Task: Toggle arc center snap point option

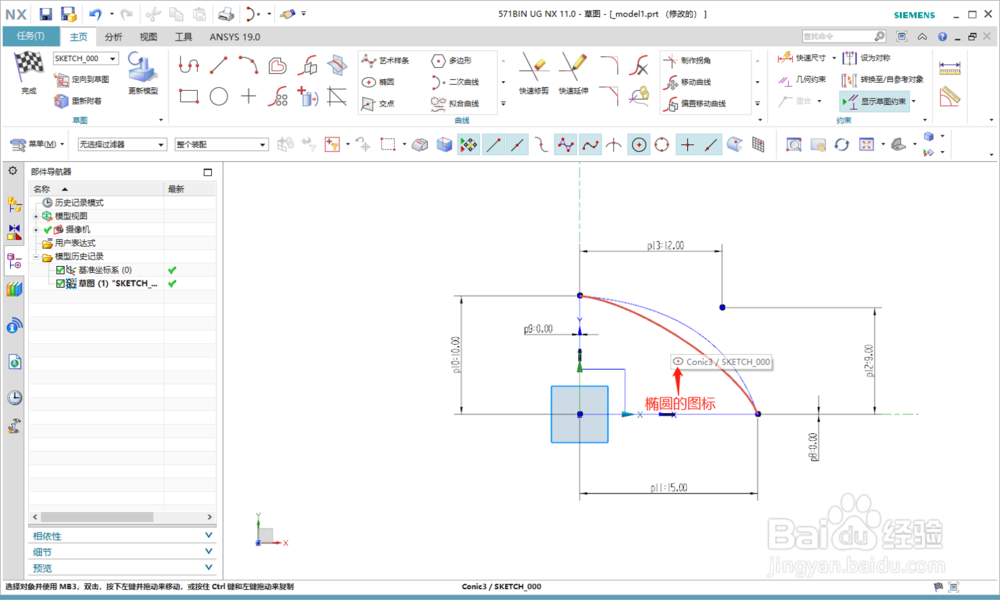Action: (638, 145)
